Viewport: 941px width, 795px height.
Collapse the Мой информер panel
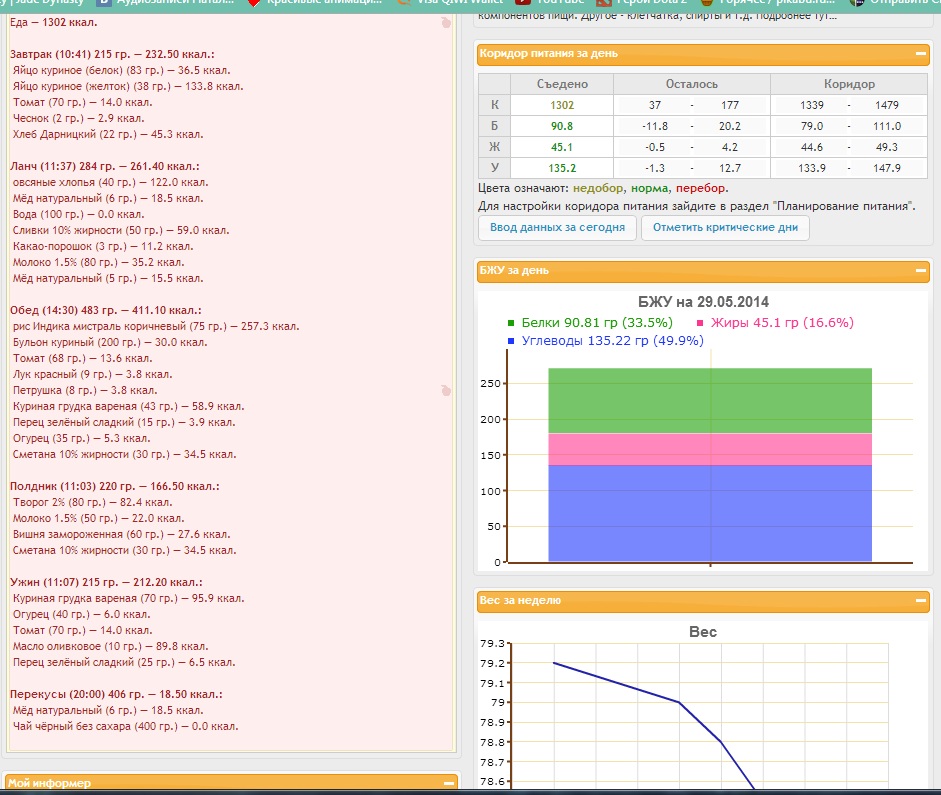pyautogui.click(x=447, y=784)
